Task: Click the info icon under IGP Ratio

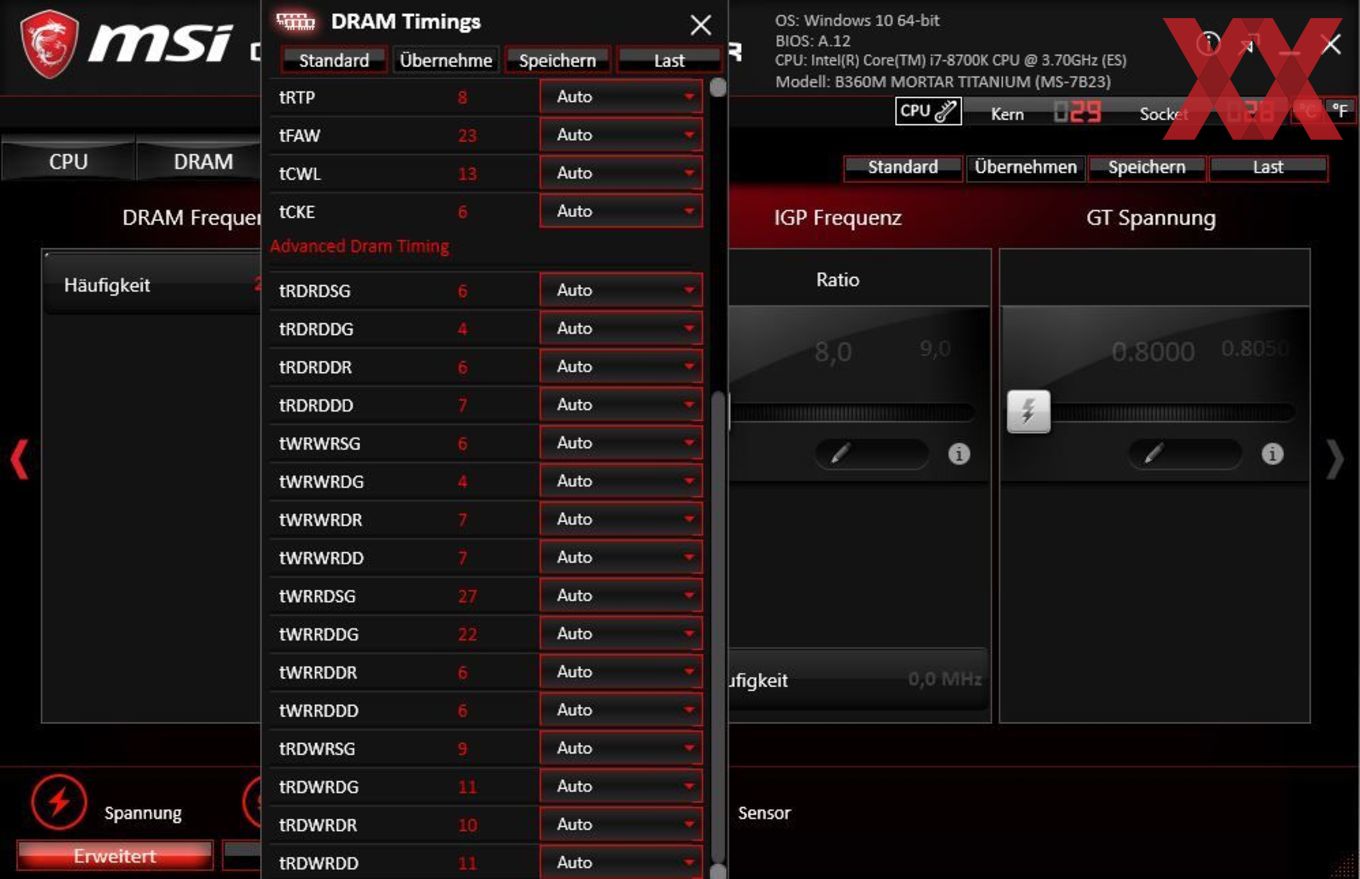Action: 959,454
